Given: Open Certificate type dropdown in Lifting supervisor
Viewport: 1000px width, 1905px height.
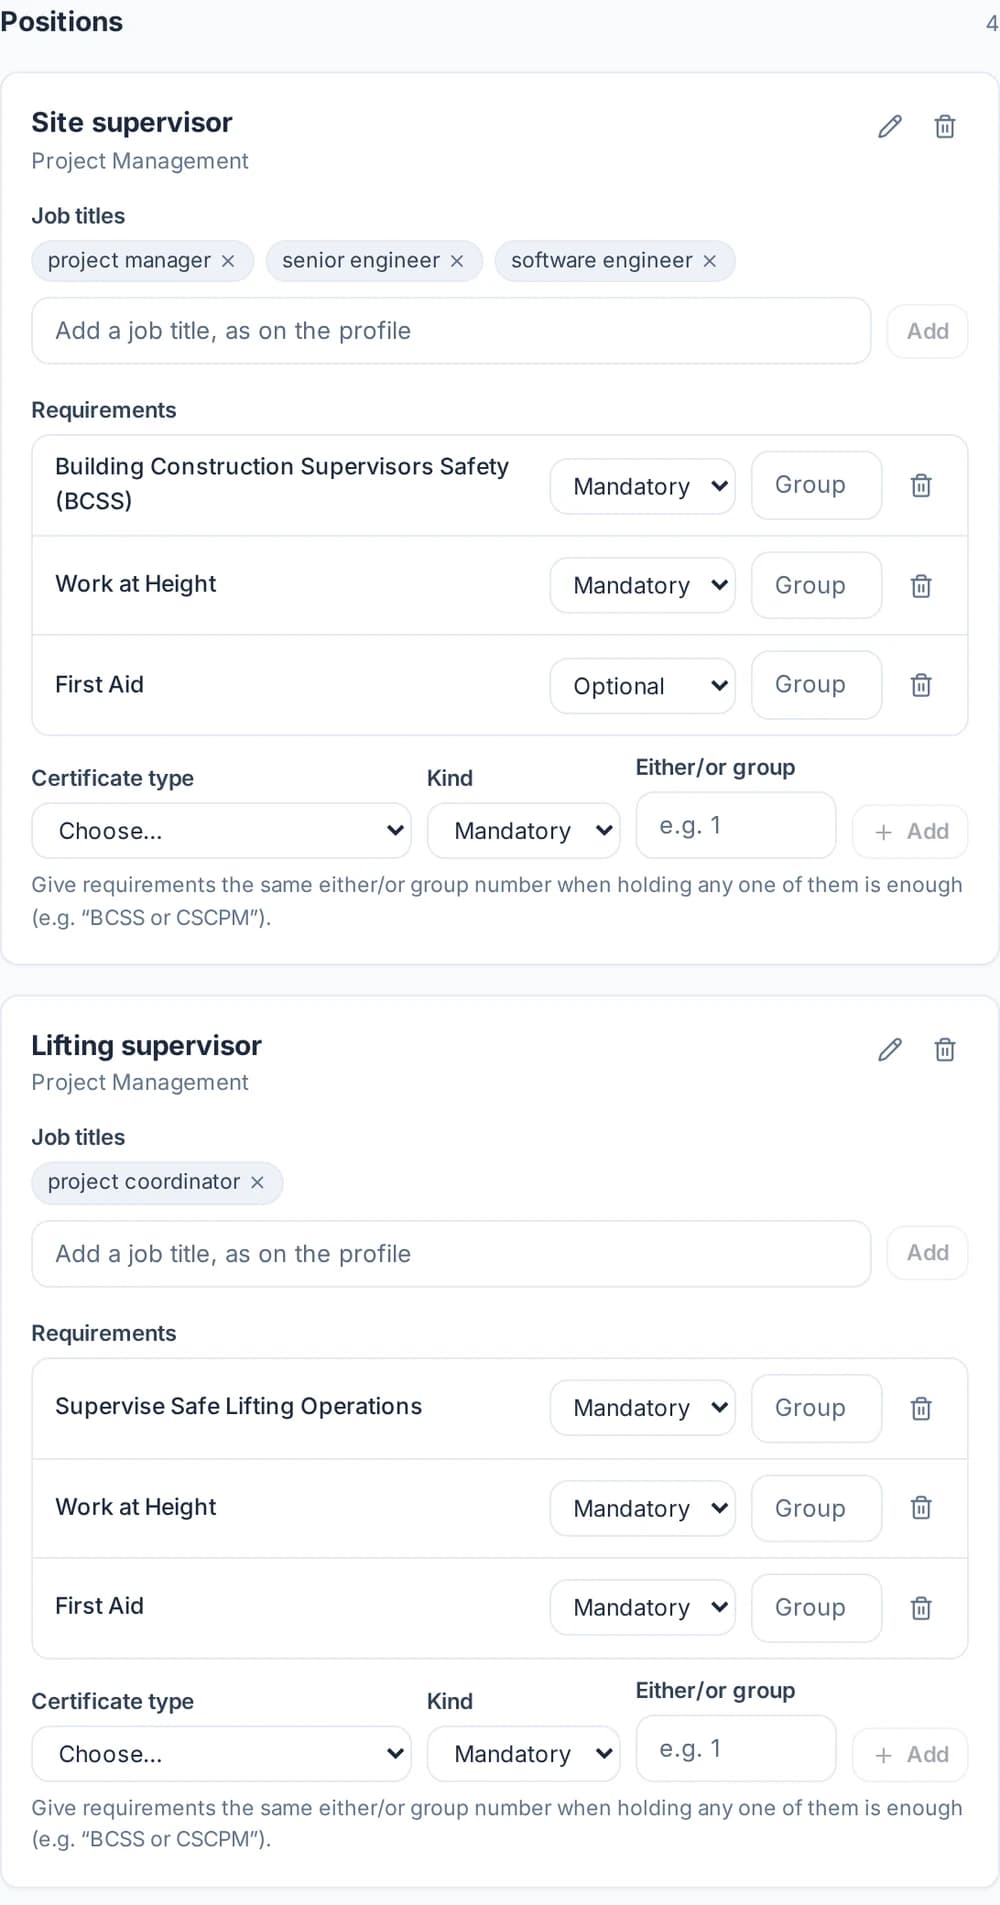Looking at the screenshot, I should (x=221, y=1753).
